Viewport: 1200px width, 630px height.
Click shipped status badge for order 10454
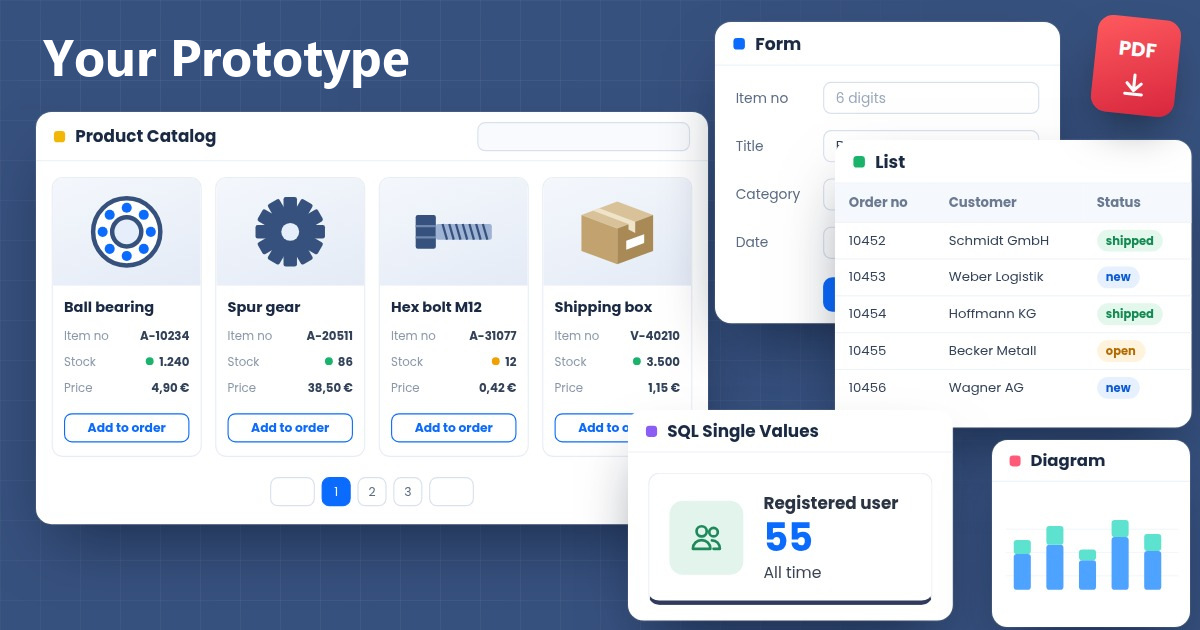[x=1129, y=314]
